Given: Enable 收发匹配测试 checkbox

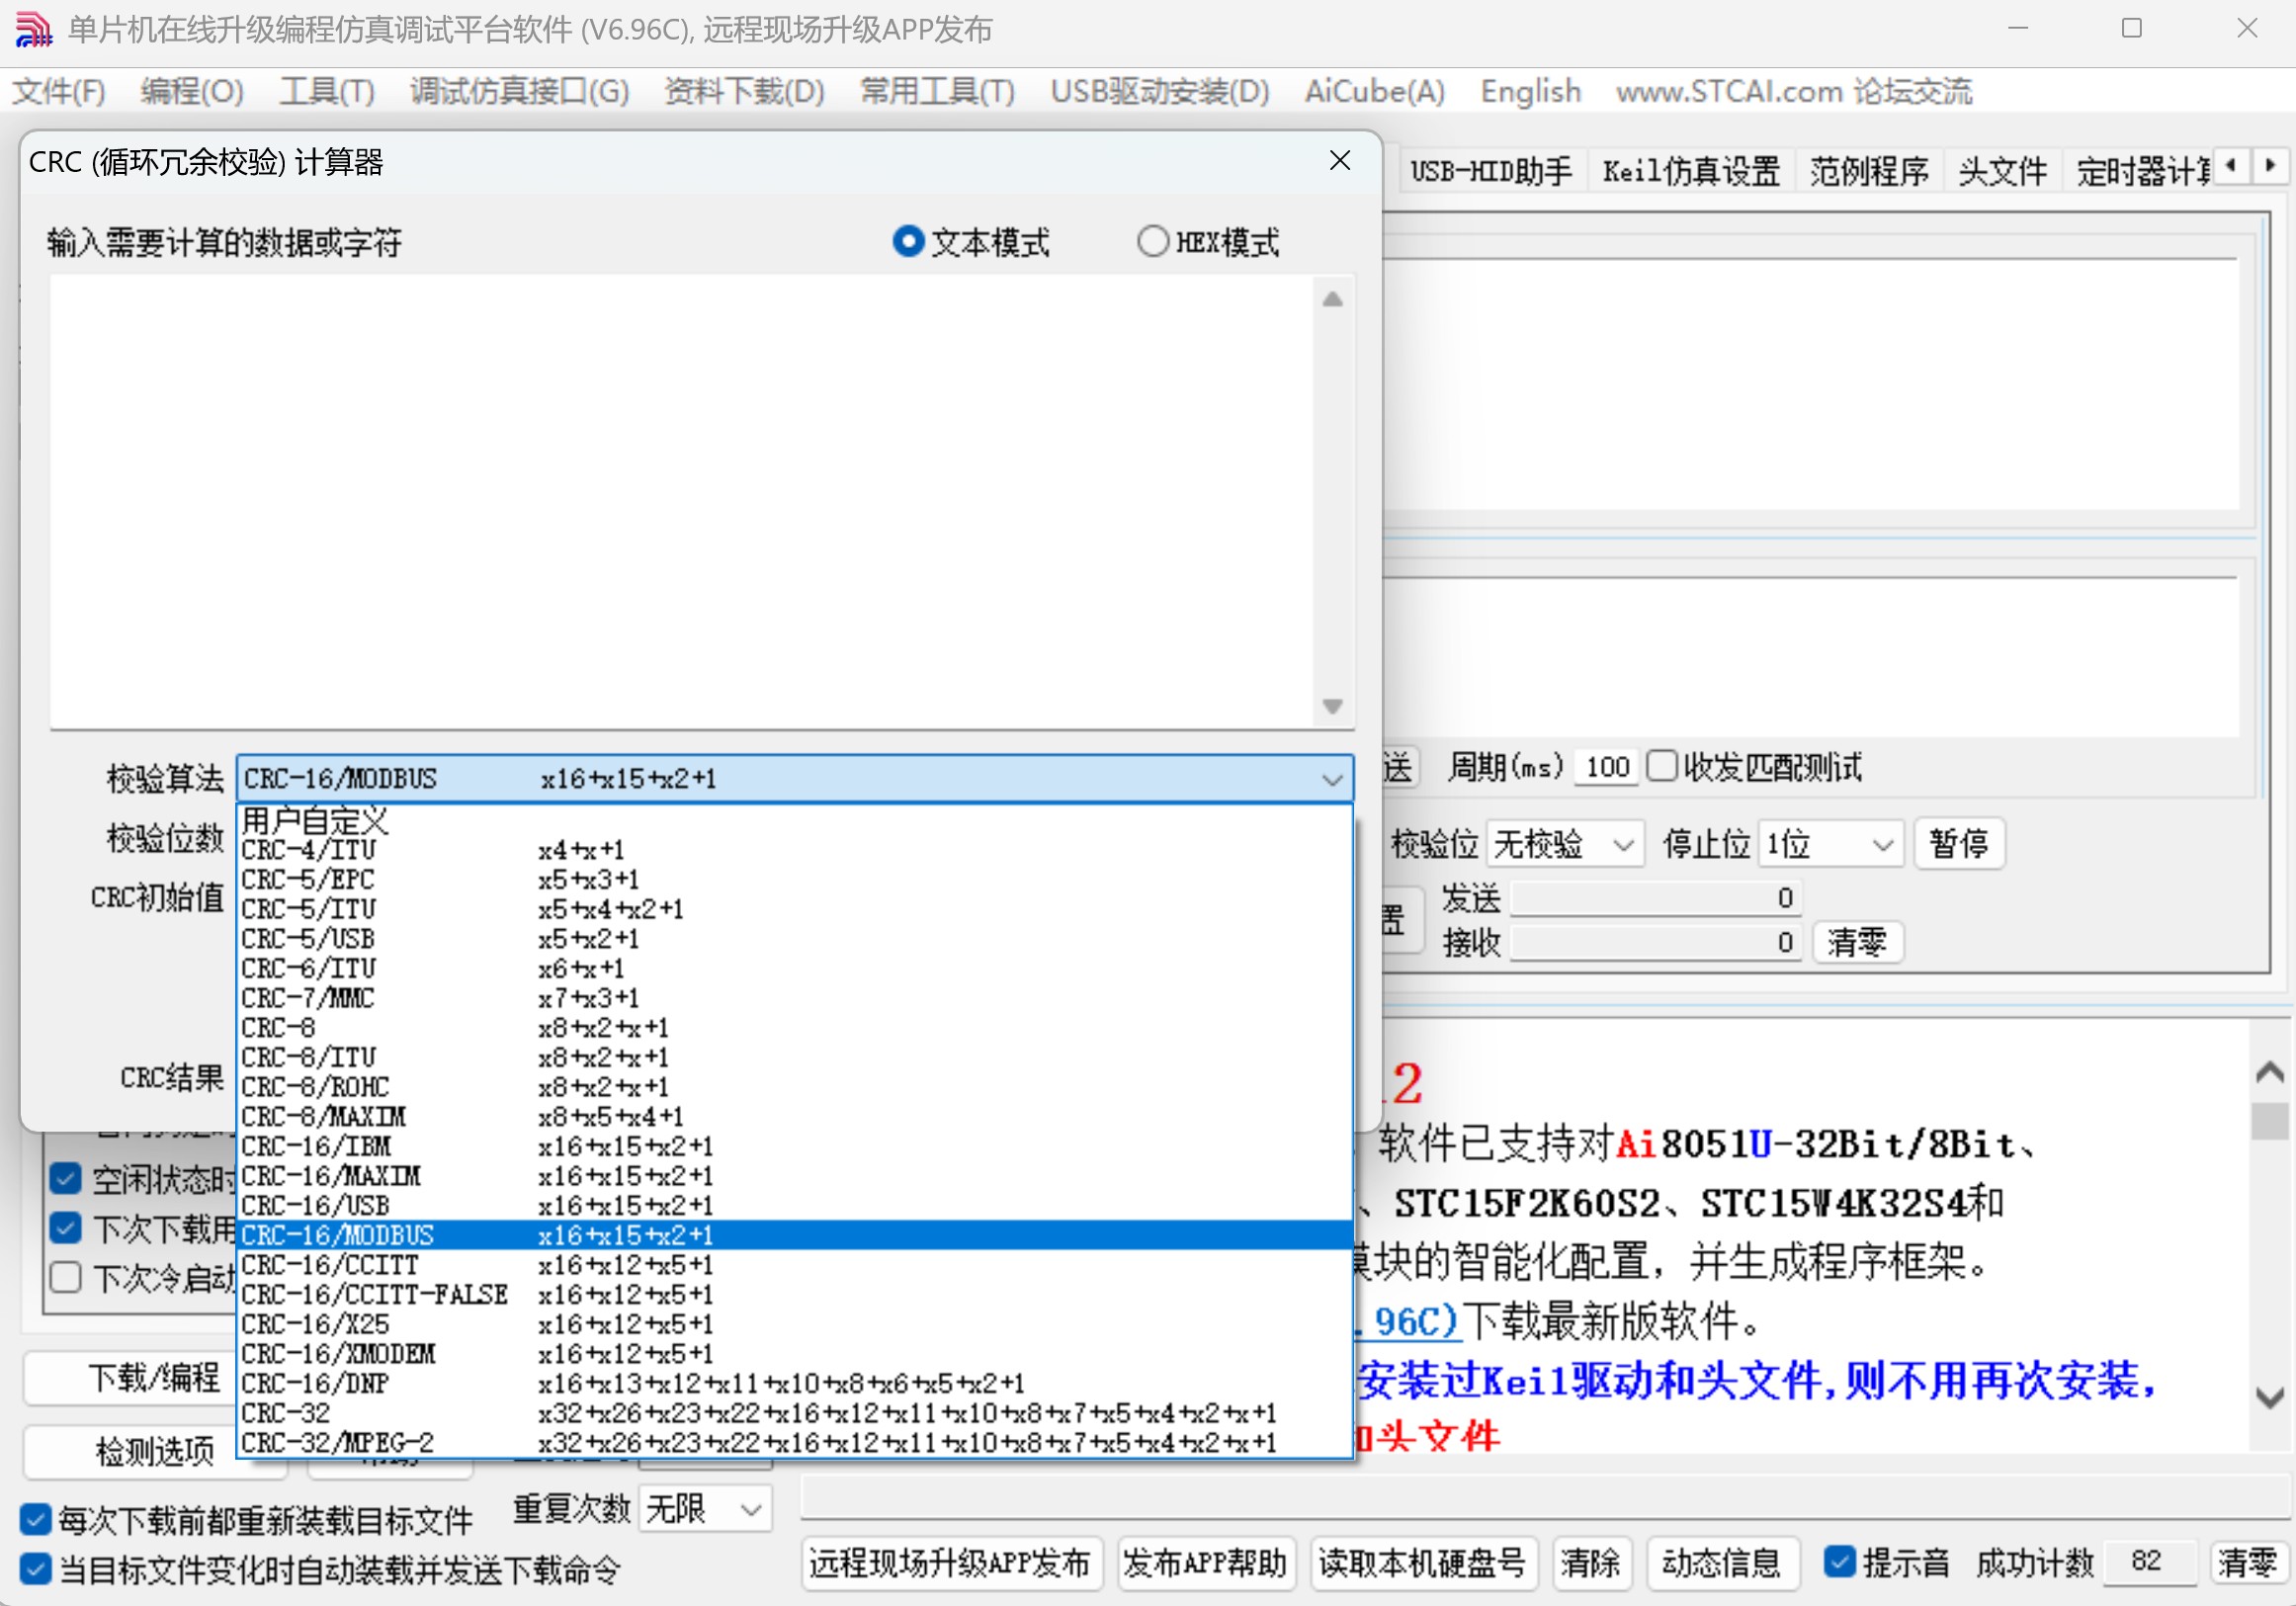Looking at the screenshot, I should click(1661, 766).
